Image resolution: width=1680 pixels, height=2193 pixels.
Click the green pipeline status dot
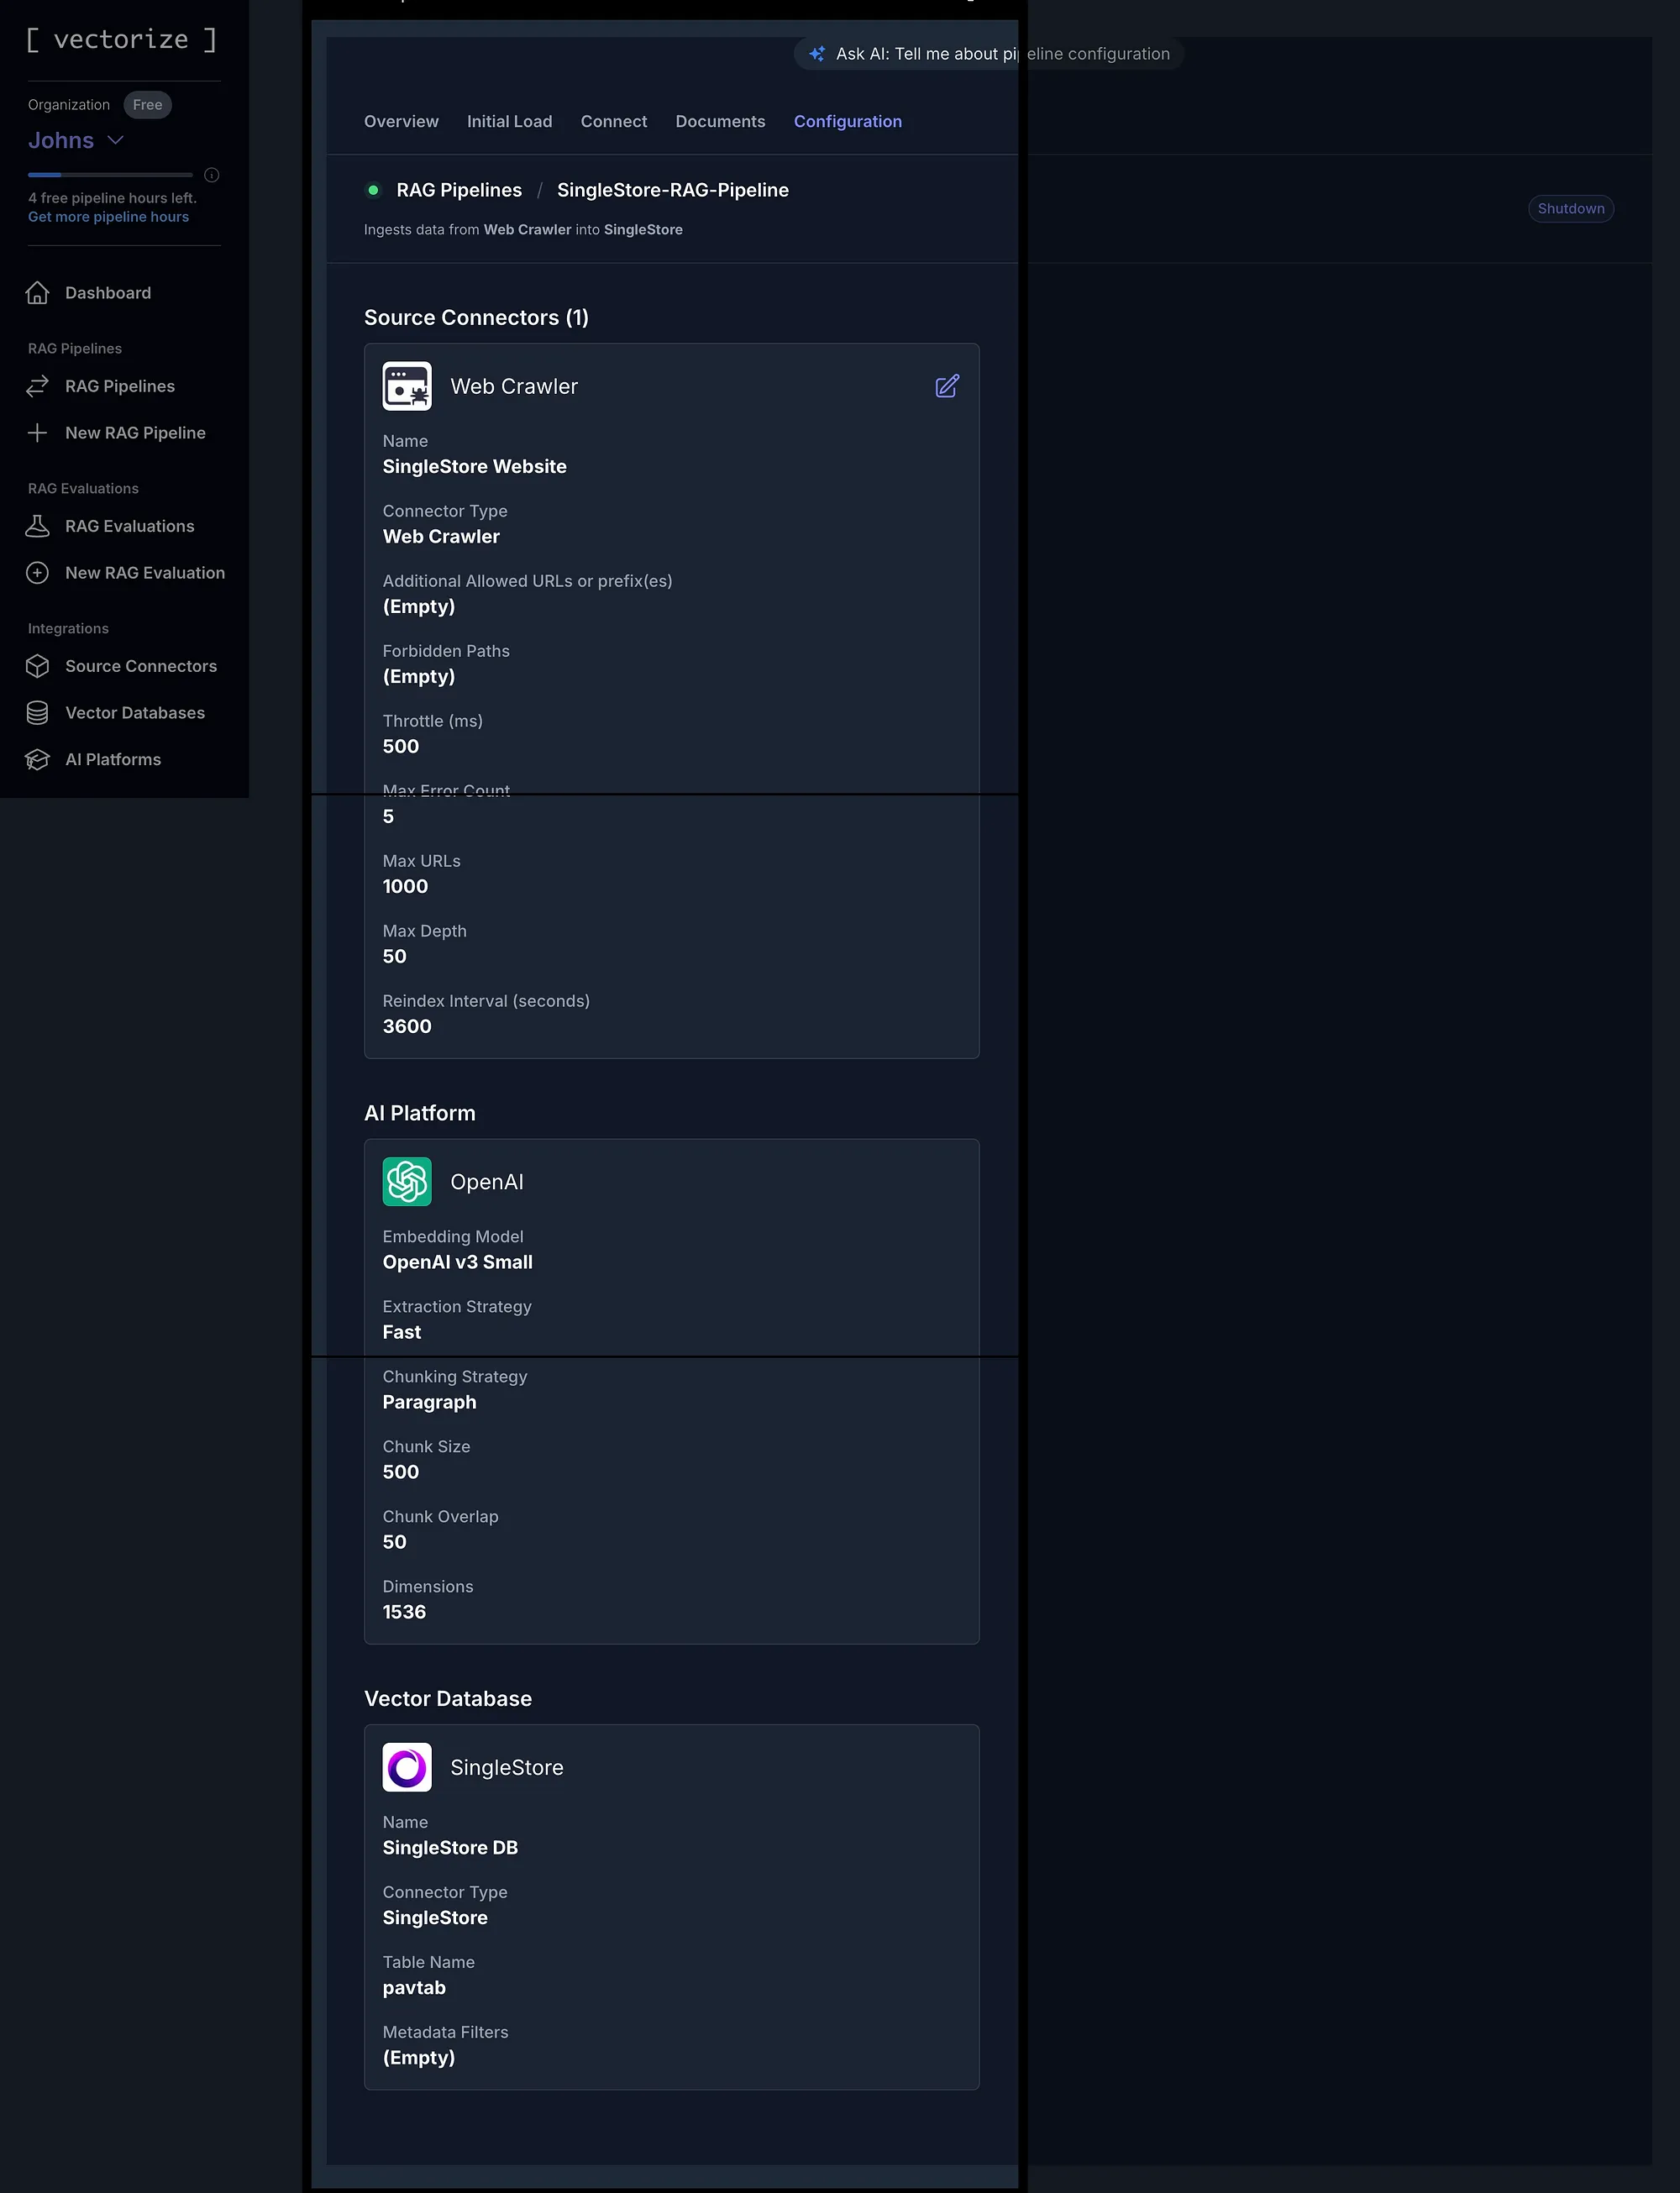coord(373,190)
